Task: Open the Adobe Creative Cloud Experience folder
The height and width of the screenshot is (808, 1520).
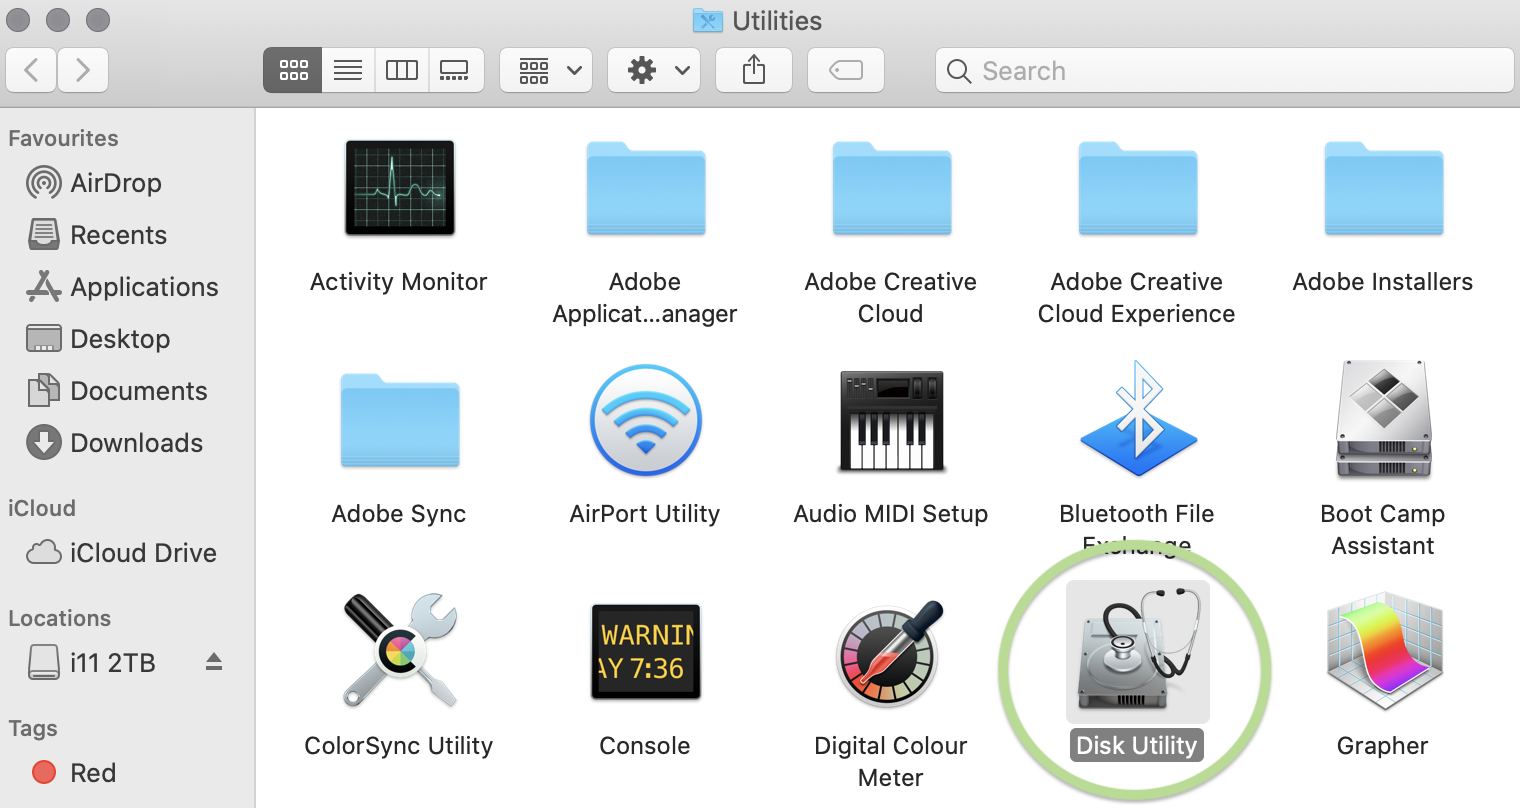Action: coord(1137,188)
